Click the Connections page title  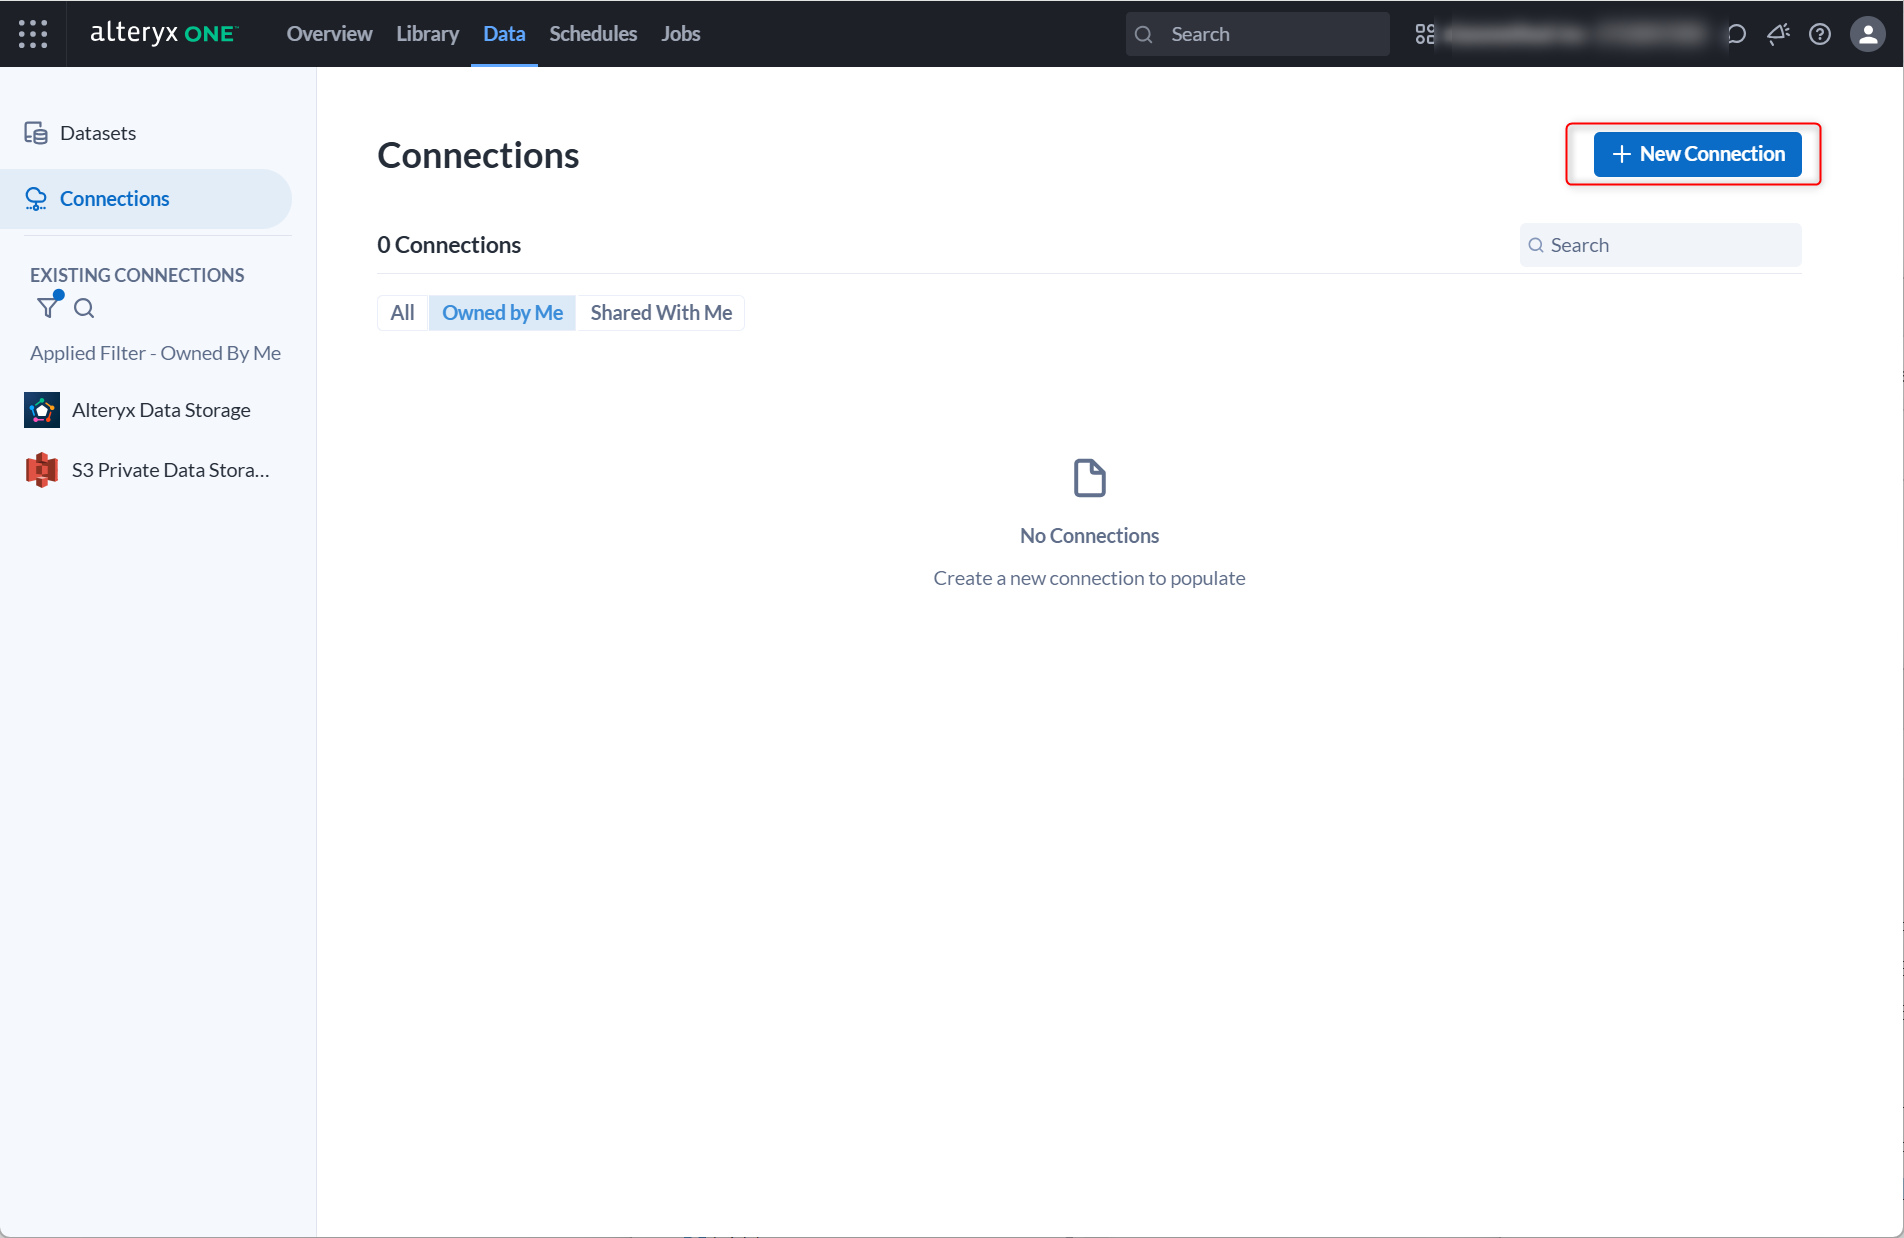coord(478,156)
